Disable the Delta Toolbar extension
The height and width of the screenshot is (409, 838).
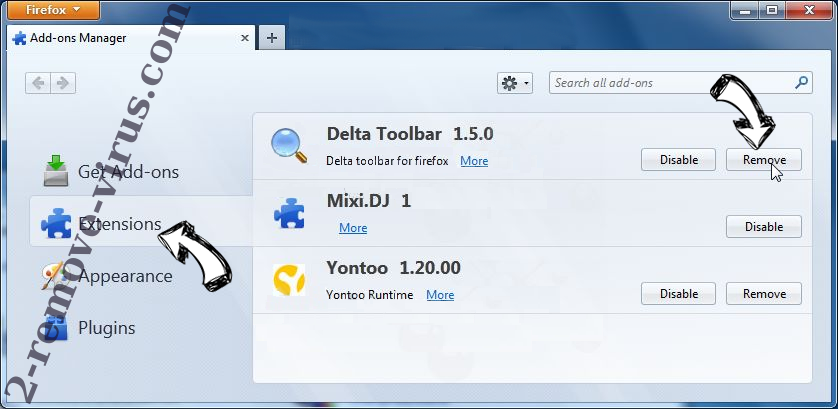tap(678, 160)
